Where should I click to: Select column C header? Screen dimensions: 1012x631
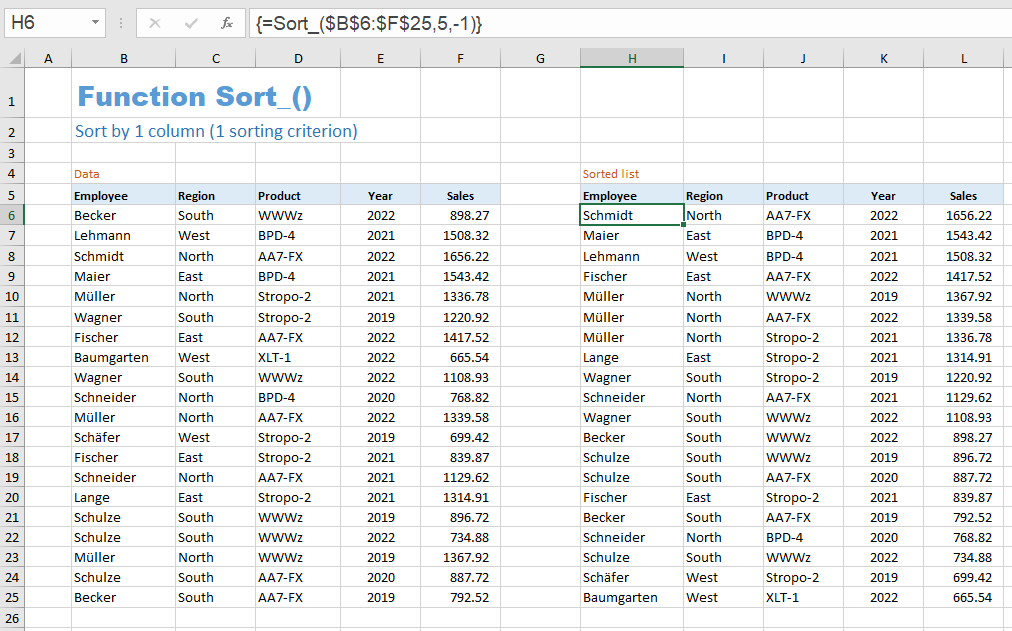[216, 59]
